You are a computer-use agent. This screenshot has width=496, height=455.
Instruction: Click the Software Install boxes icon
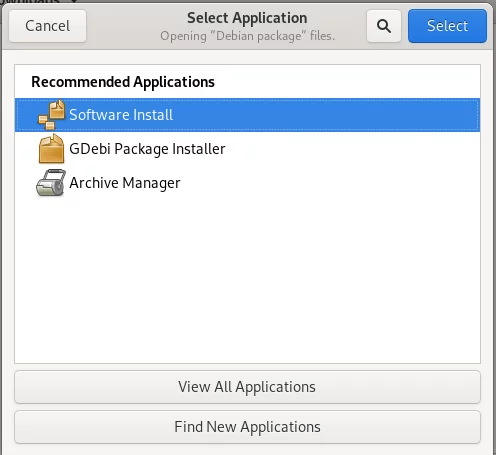pos(51,115)
